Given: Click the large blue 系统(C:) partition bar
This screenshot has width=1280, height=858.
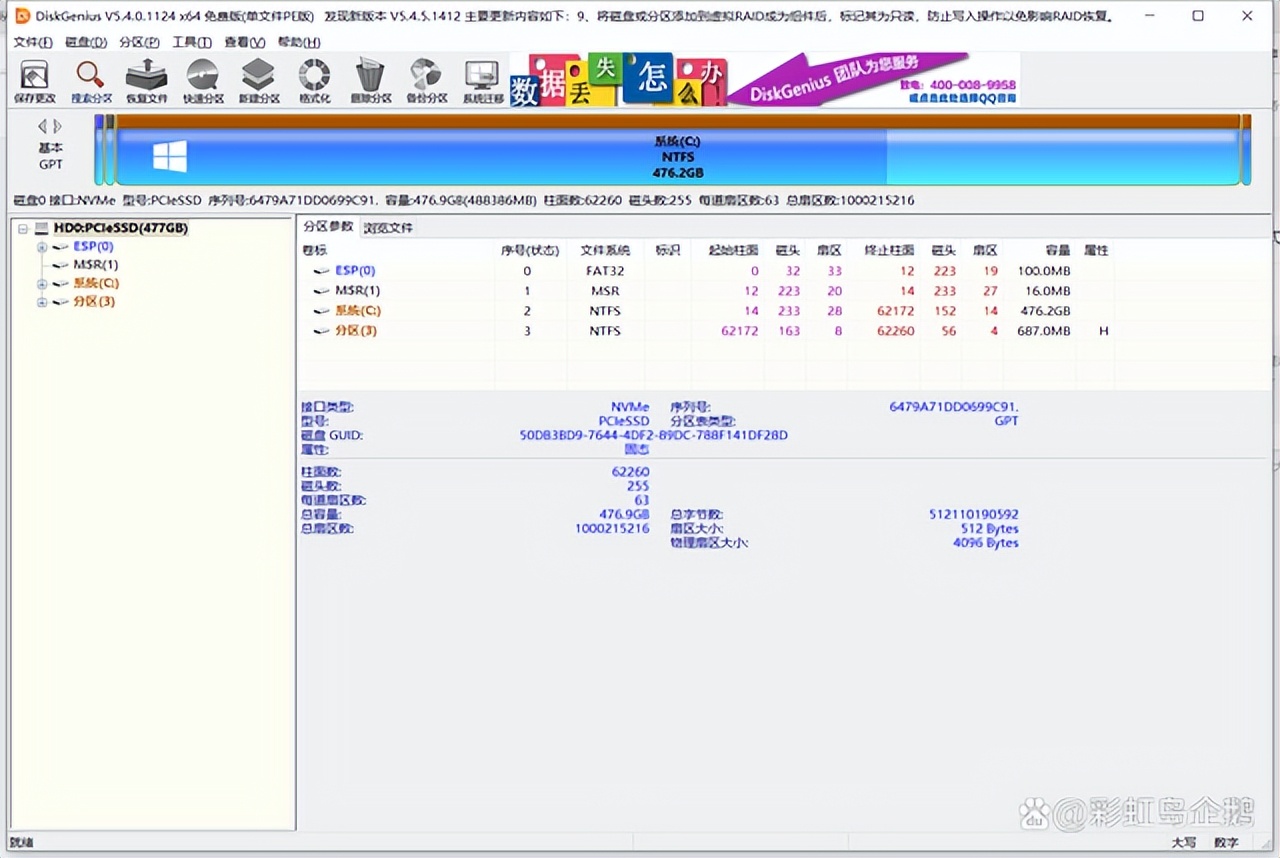Looking at the screenshot, I should [677, 157].
